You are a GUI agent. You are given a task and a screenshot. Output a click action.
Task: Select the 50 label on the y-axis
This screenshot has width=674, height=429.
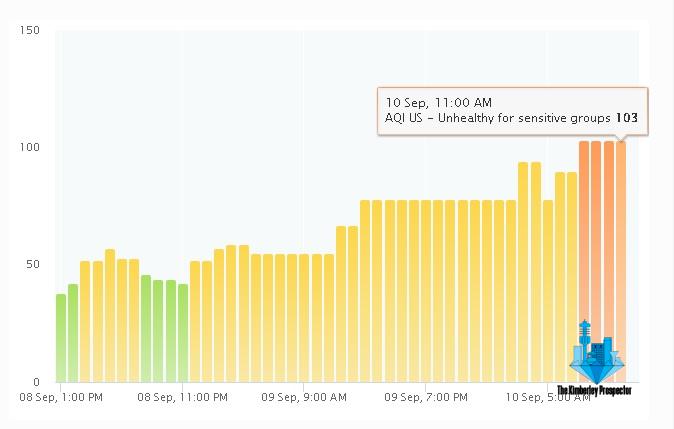pyautogui.click(x=32, y=264)
